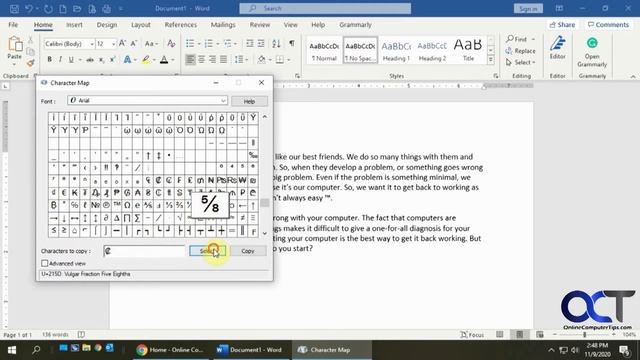Click the Sign in button
The height and width of the screenshot is (360, 640).
(528, 9)
